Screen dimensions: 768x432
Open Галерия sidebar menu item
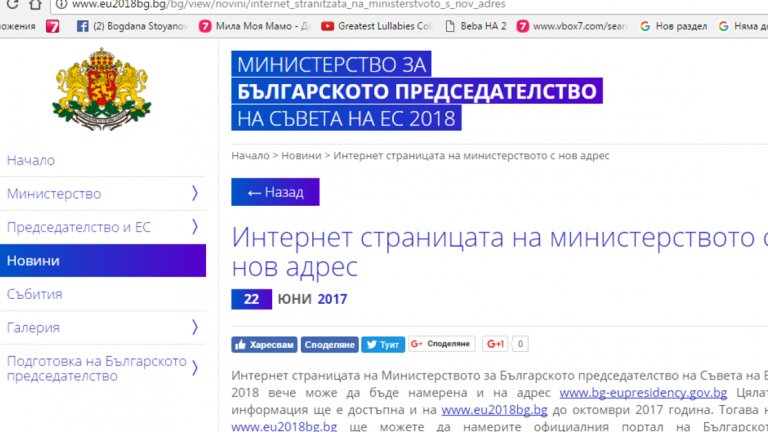33,327
